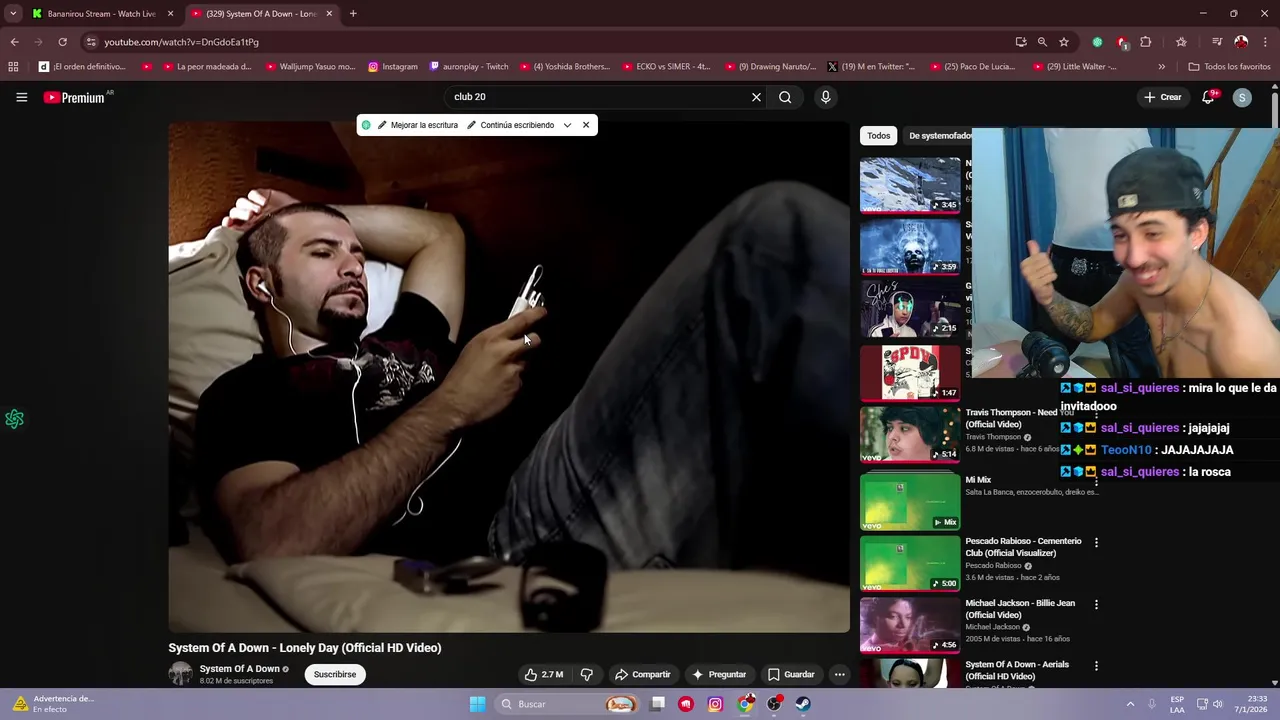Open the Chrome three-dot menu
Image resolution: width=1280 pixels, height=720 pixels.
click(x=1265, y=42)
